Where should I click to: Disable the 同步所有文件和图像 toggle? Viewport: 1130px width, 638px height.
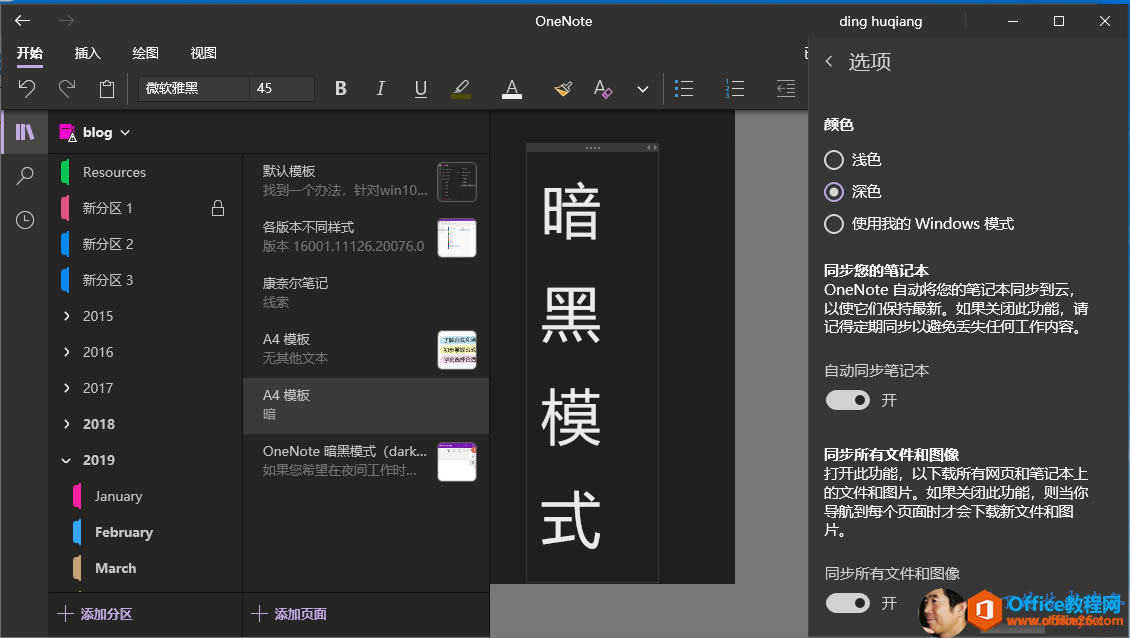[x=847, y=603]
